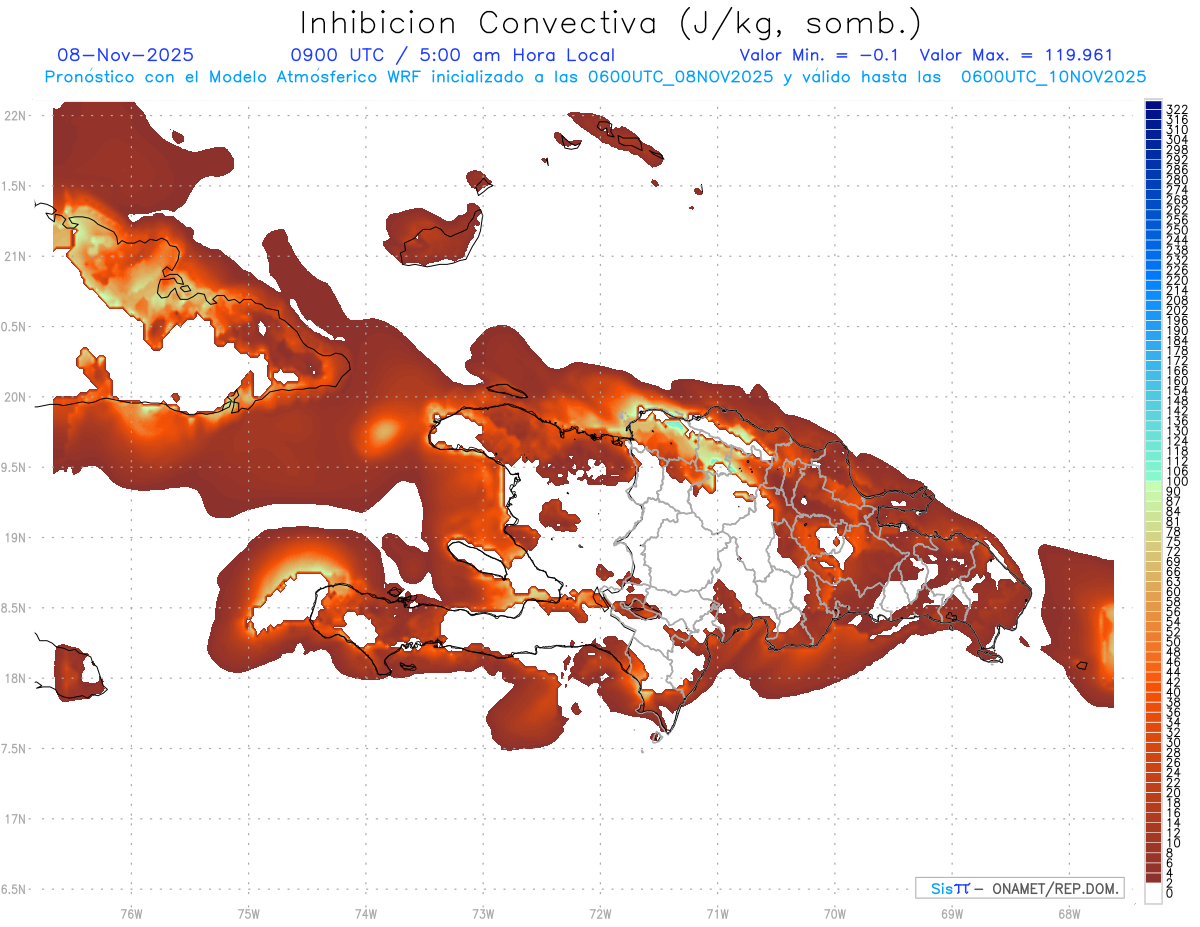Click the light green legend swatch beside 100
1200x927 pixels.
click(1153, 485)
